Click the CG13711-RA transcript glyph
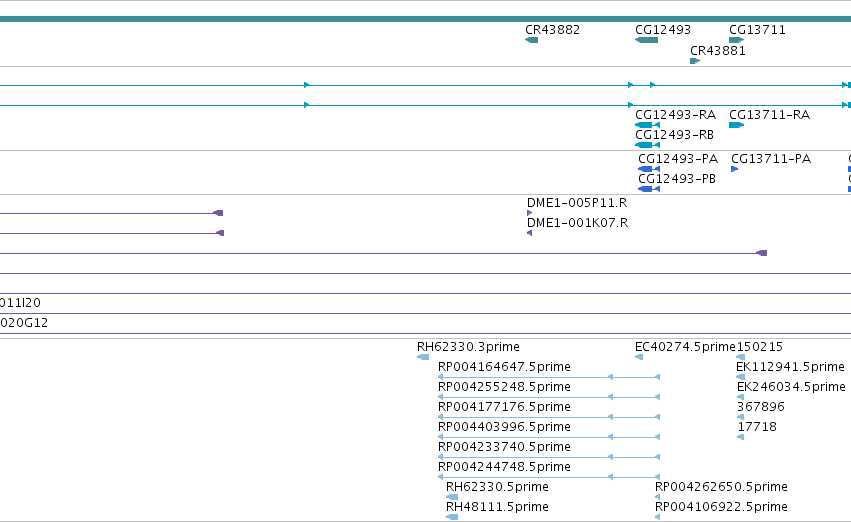Screen dimensions: 851x522 [736, 125]
